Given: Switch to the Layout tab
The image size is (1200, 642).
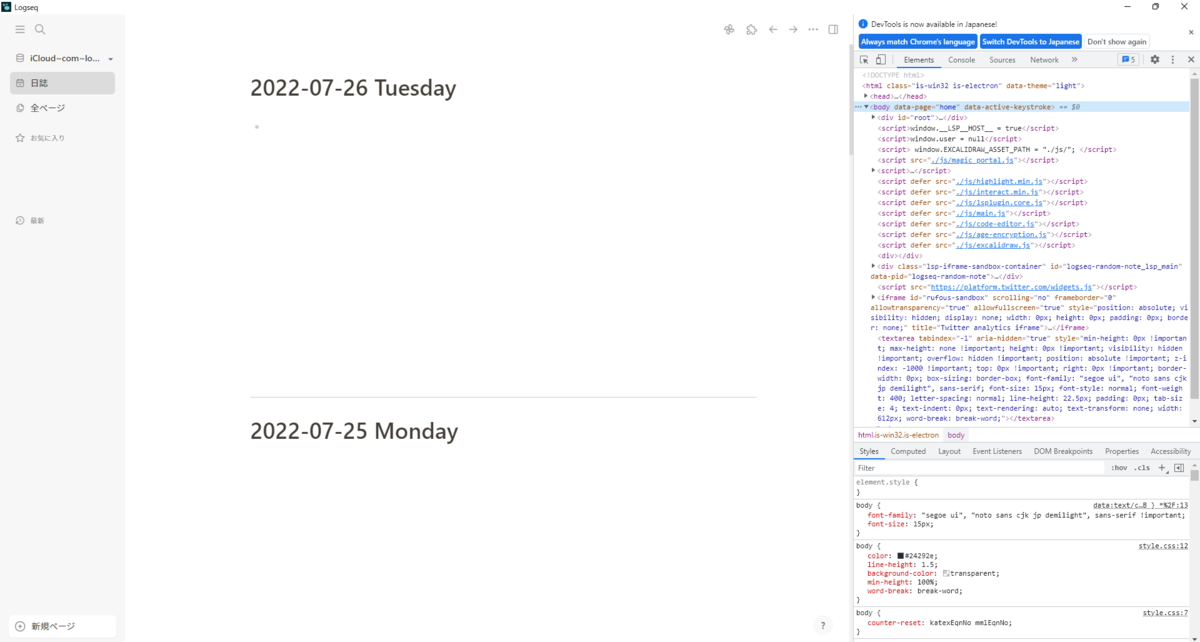Looking at the screenshot, I should (949, 451).
